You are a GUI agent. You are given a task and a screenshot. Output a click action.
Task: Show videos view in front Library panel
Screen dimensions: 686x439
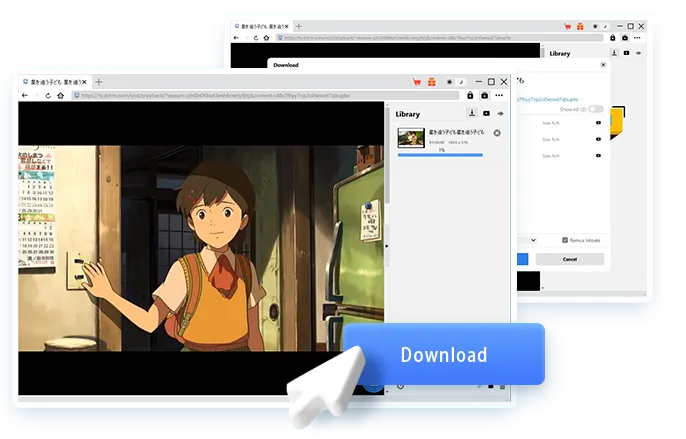point(486,113)
